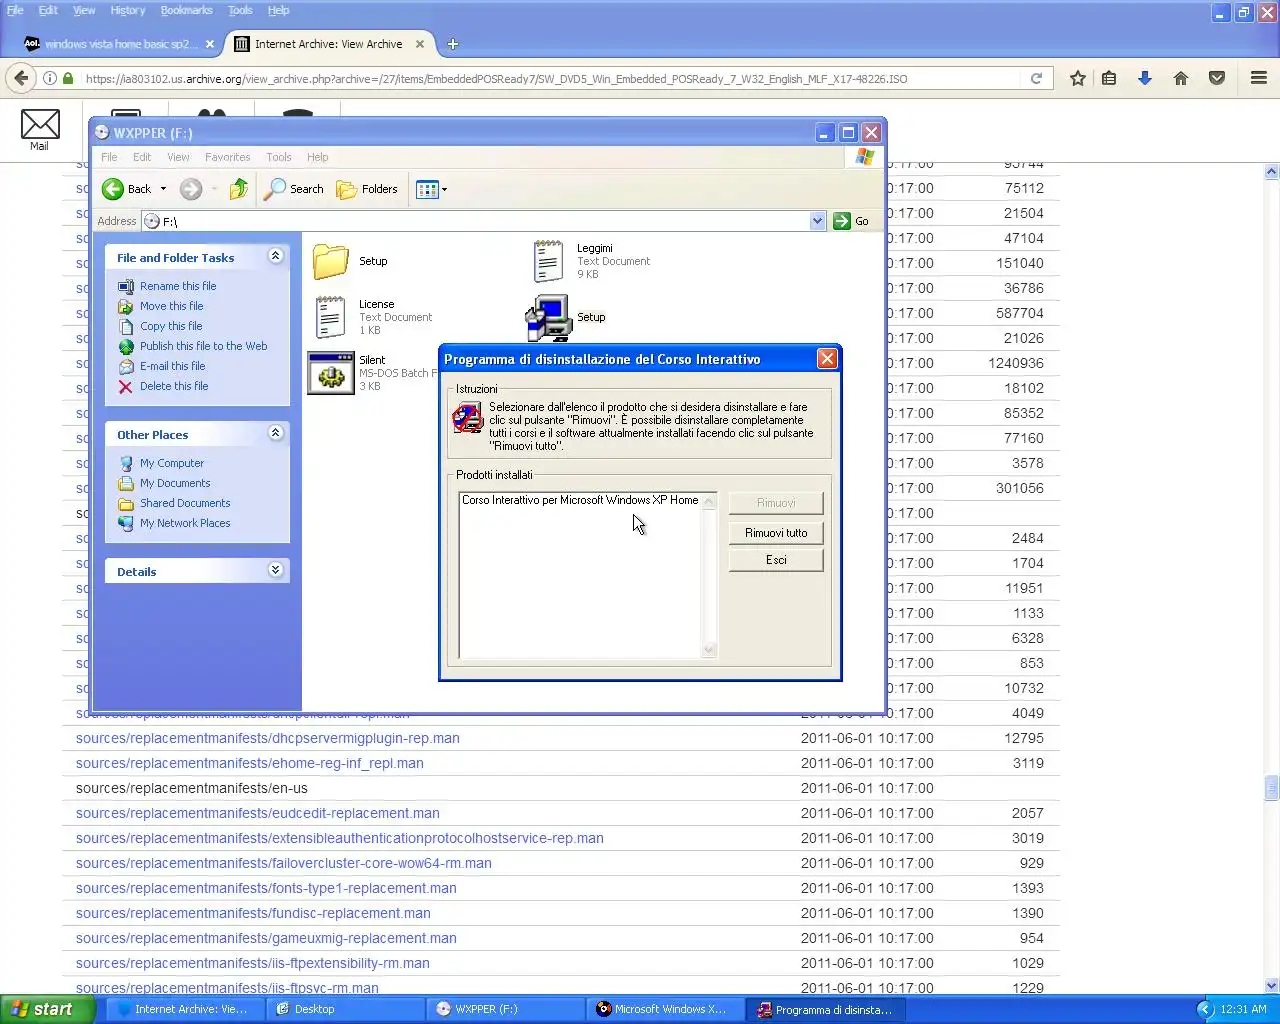1280x1024 pixels.
Task: Open ehome-reg-inf_repl.man link
Action: 250,763
